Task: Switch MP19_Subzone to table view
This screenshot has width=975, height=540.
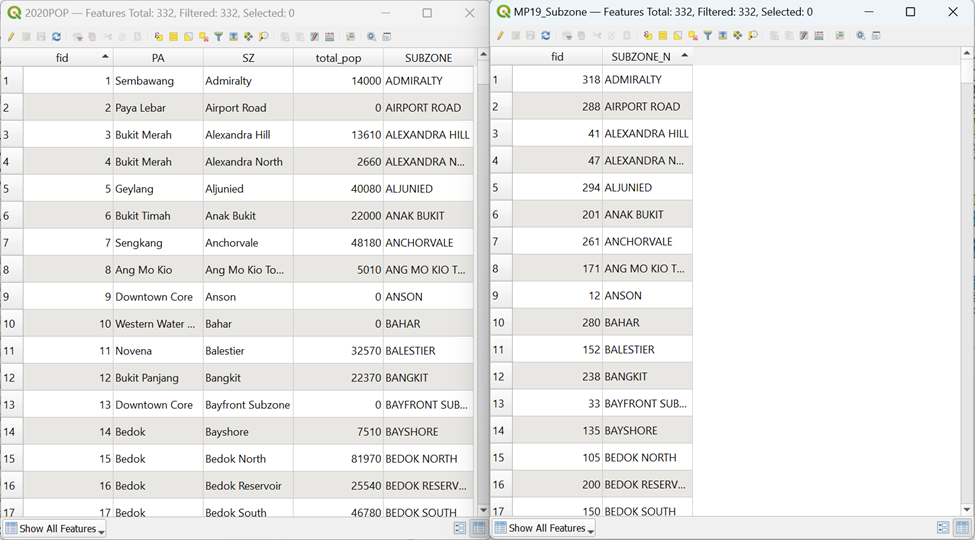Action: tap(962, 528)
